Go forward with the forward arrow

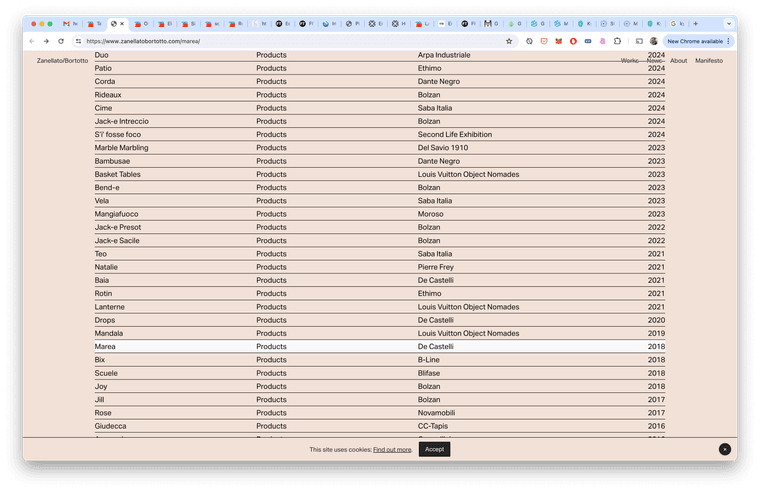pos(46,41)
